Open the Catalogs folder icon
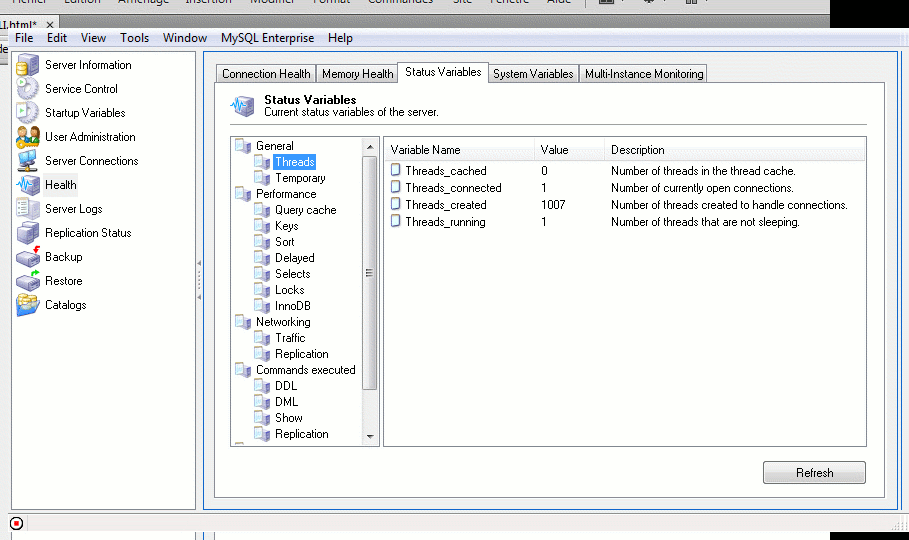The height and width of the screenshot is (540, 909). click(x=27, y=305)
